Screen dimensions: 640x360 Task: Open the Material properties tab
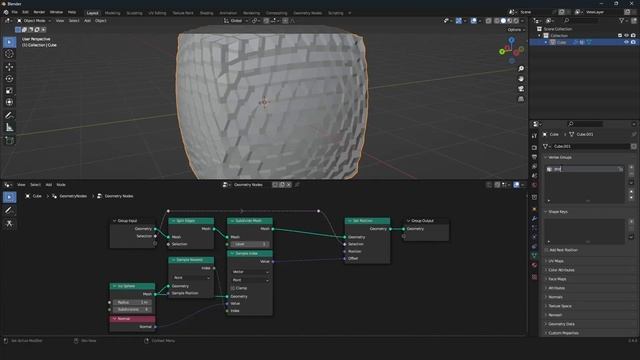(x=534, y=265)
